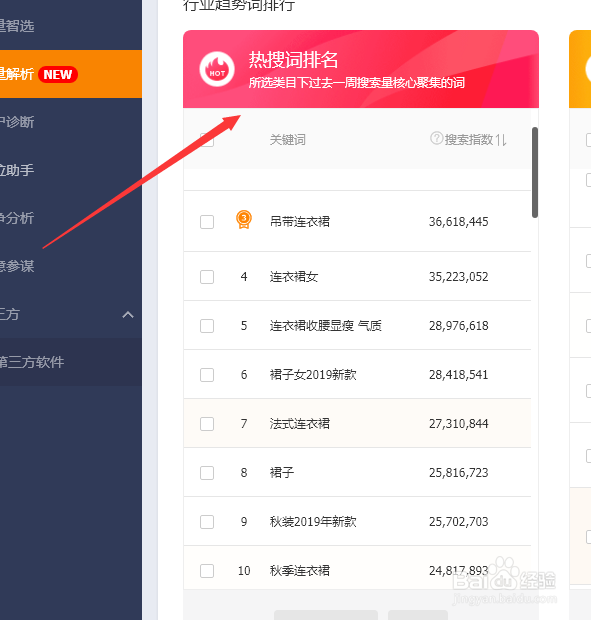Click the value 25,816,723
Viewport: 591px width, 620px height.
pyautogui.click(x=459, y=473)
